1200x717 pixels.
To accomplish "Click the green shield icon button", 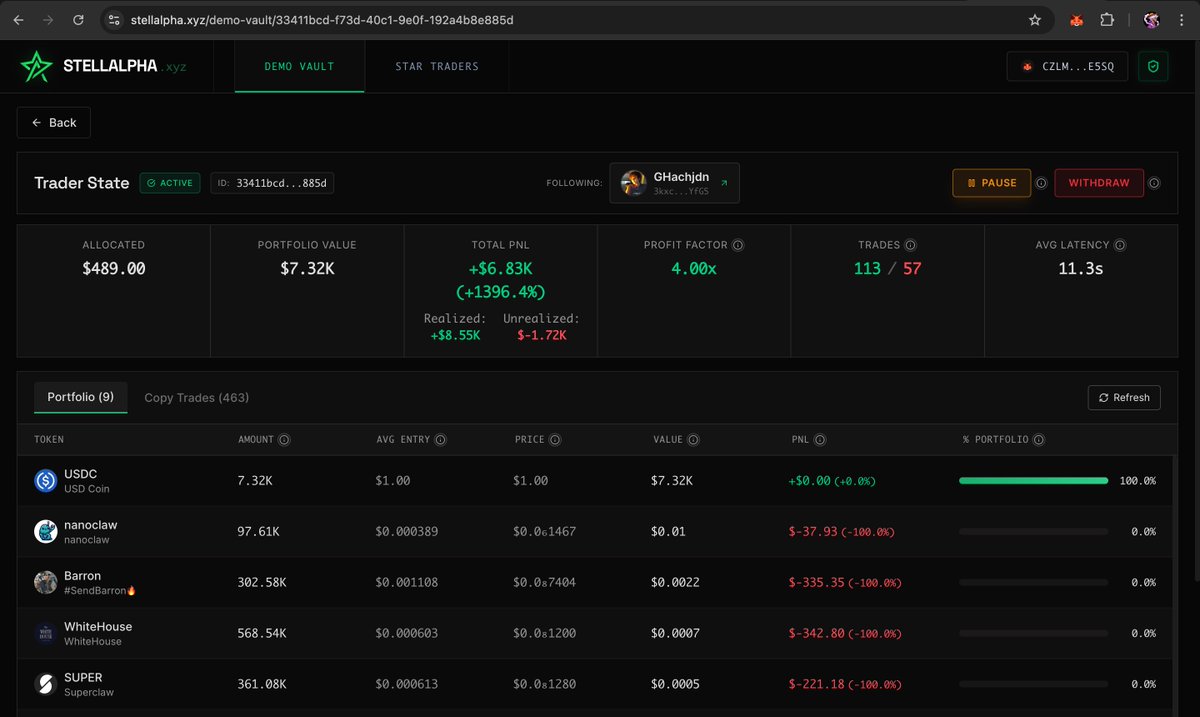I will click(1153, 67).
